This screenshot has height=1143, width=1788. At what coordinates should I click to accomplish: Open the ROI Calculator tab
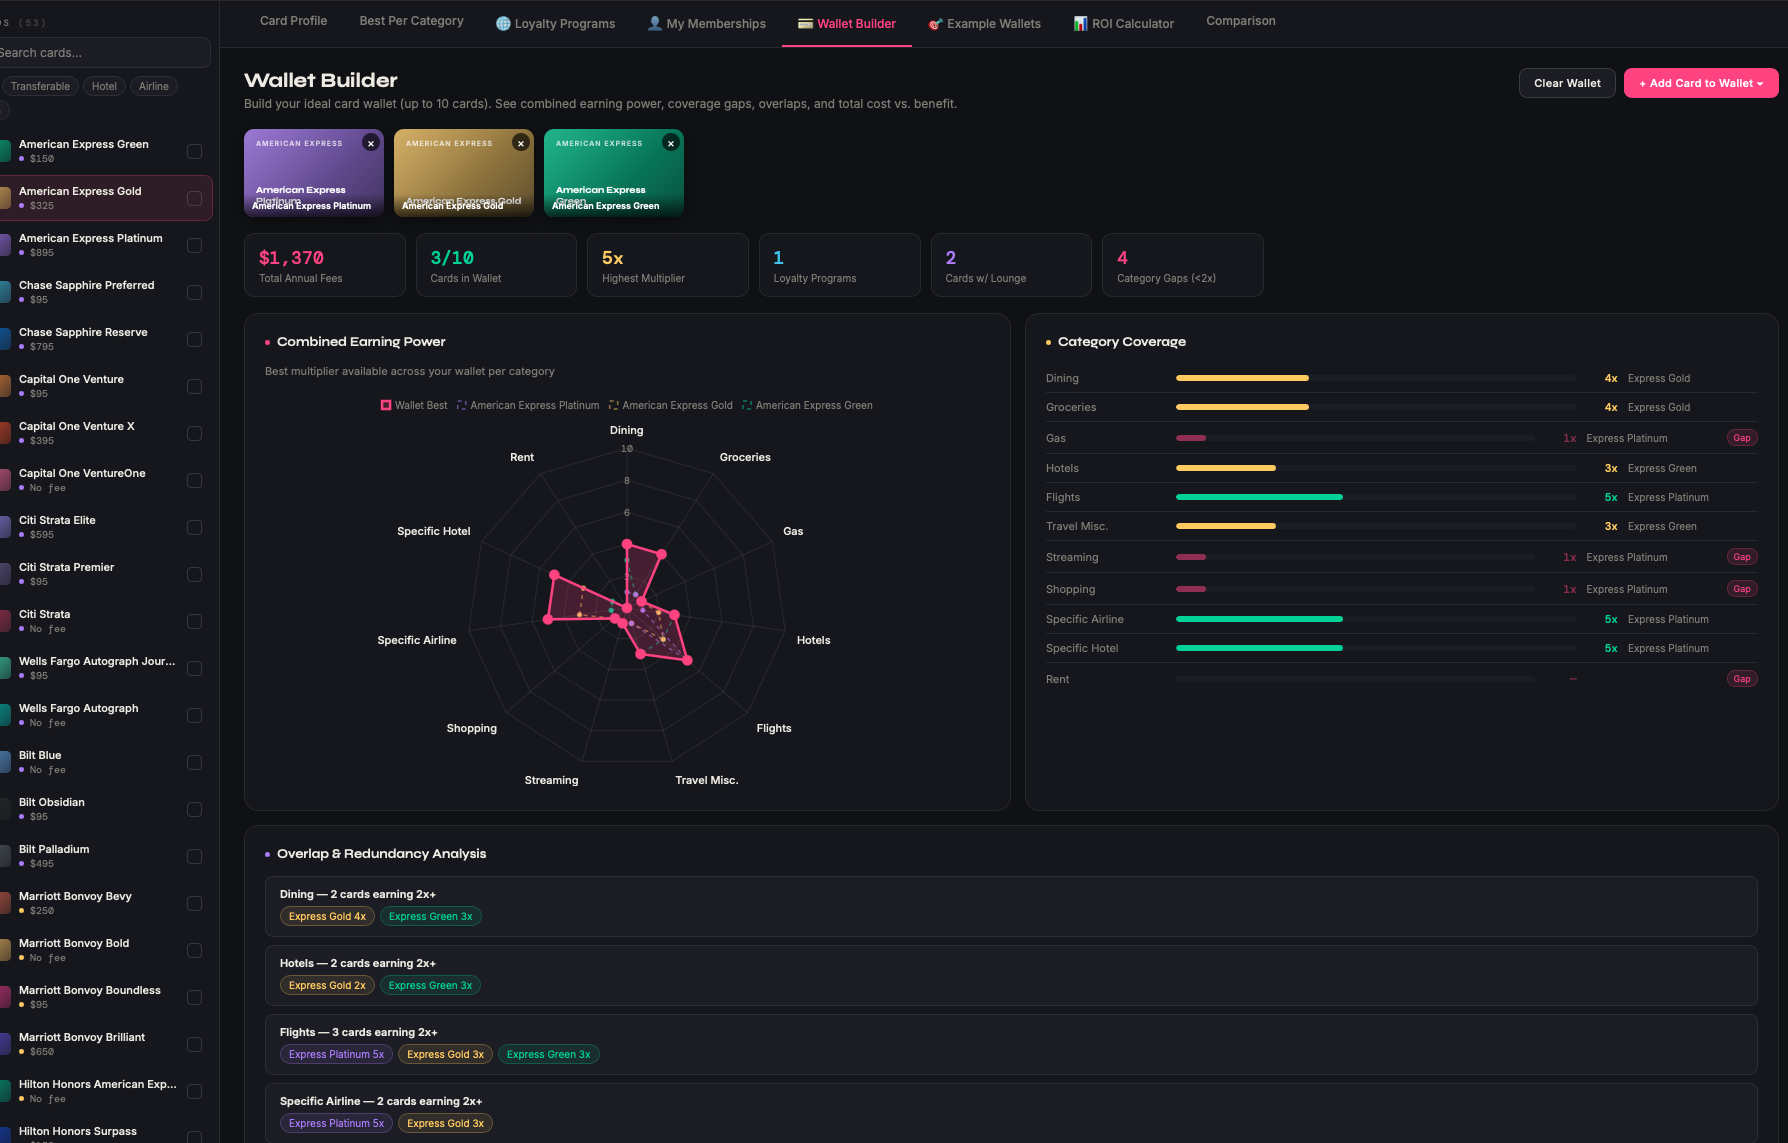pos(1123,24)
